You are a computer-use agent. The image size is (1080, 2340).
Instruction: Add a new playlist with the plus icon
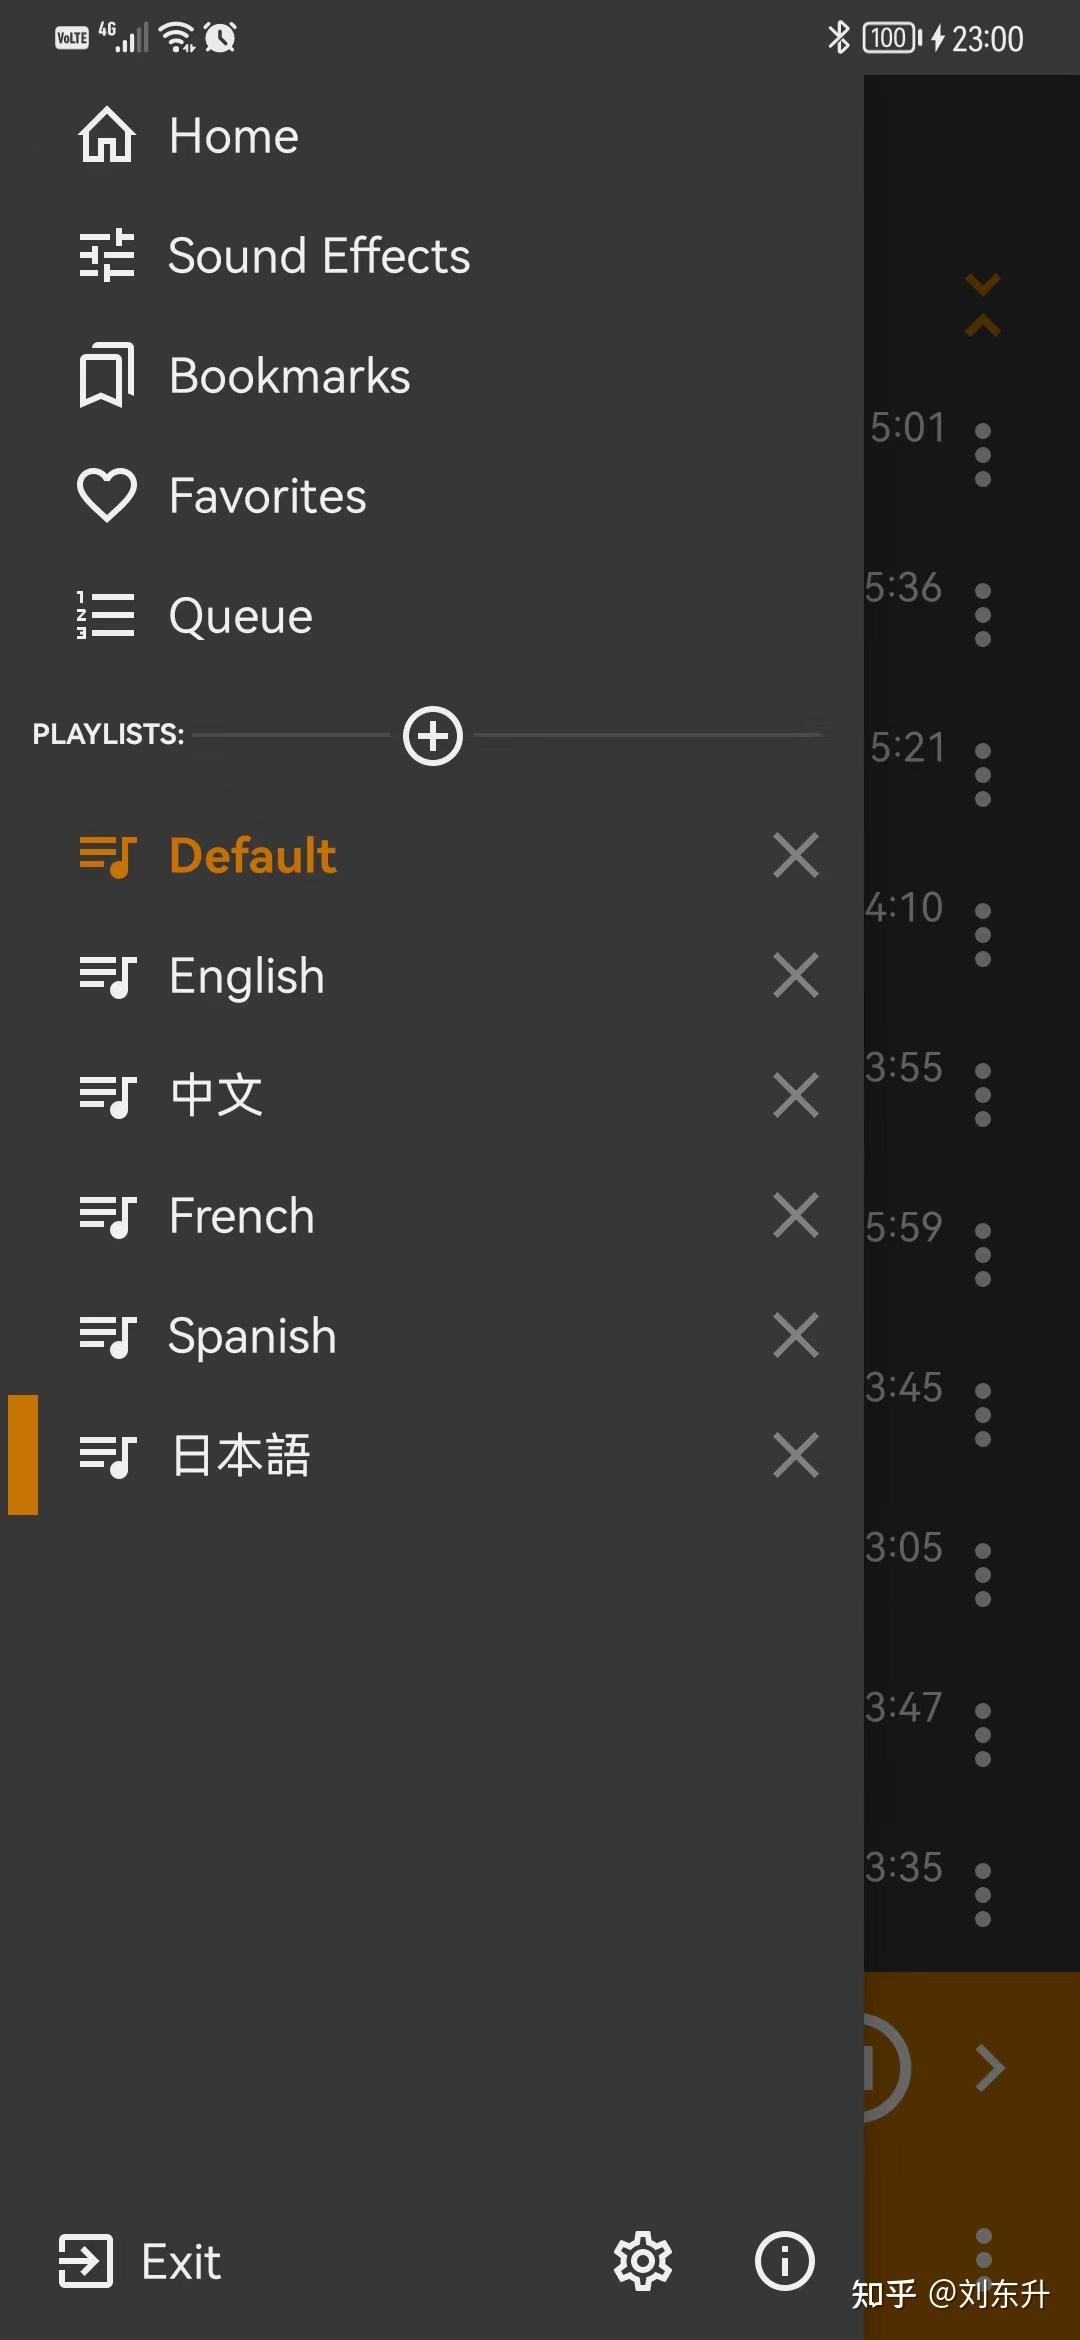click(433, 736)
